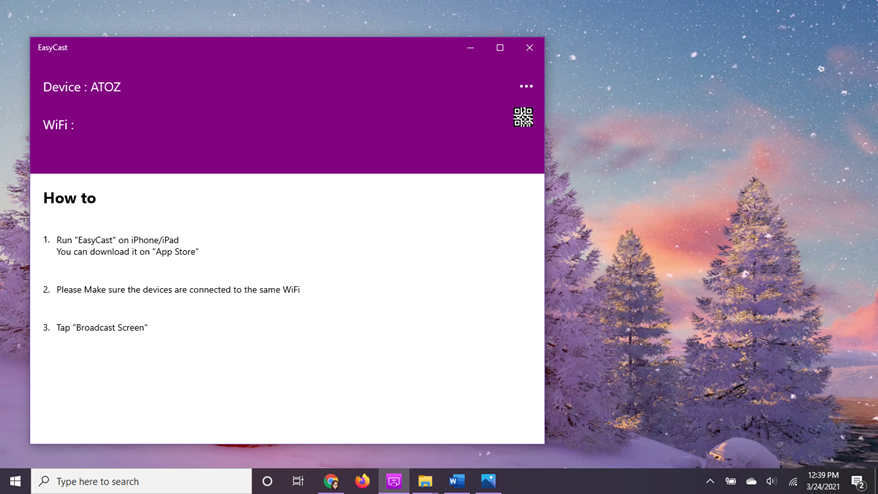878x494 pixels.
Task: Open the Action Center notifications icon
Action: 858,481
